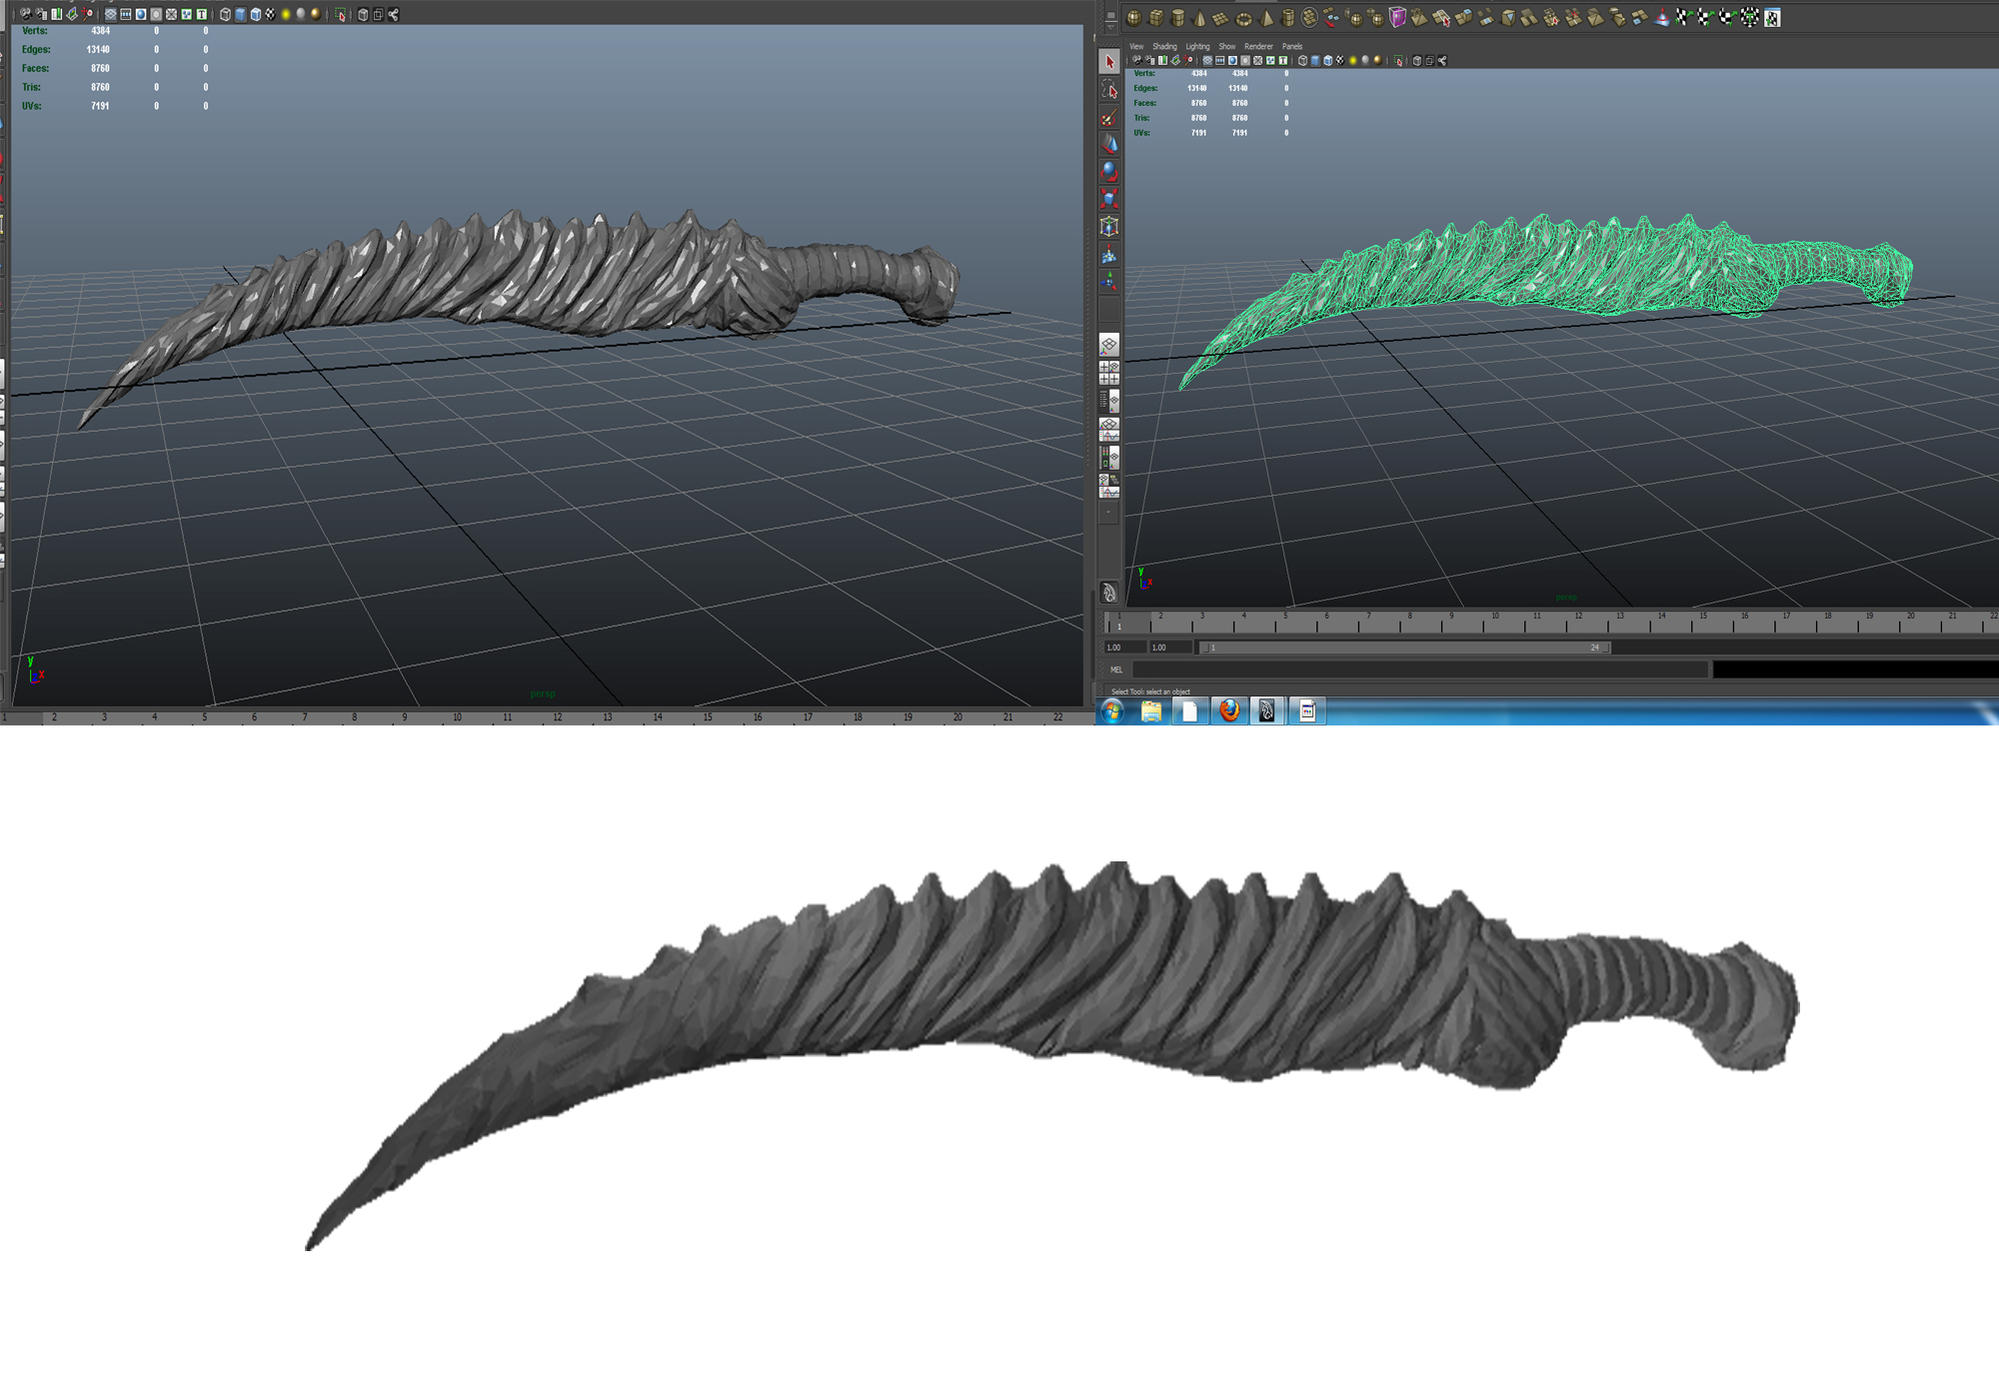The height and width of the screenshot is (1399, 1999).
Task: Create a polygon cube from the shelf
Action: [x=1156, y=17]
